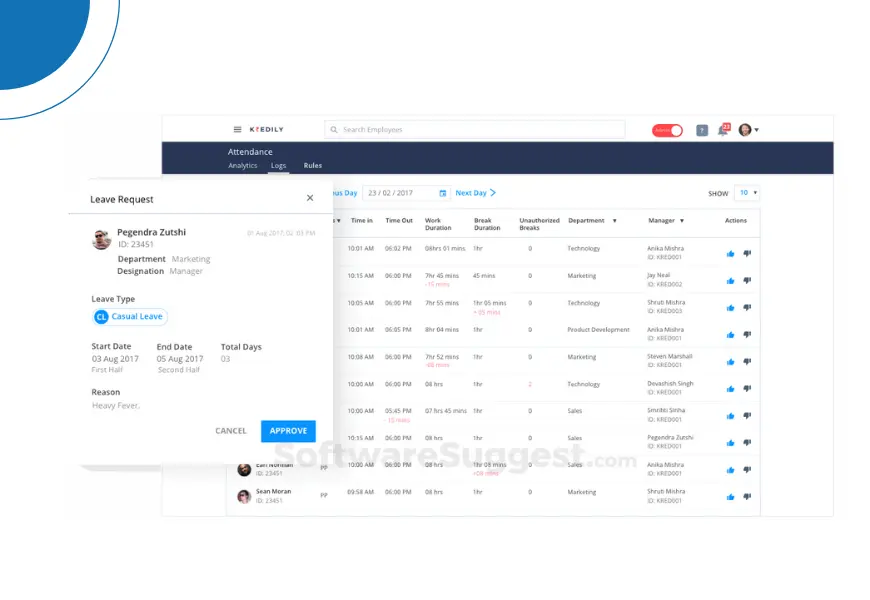The image size is (870, 600).
Task: Click the '09:58 AM' time-in cell
Action: [361, 492]
